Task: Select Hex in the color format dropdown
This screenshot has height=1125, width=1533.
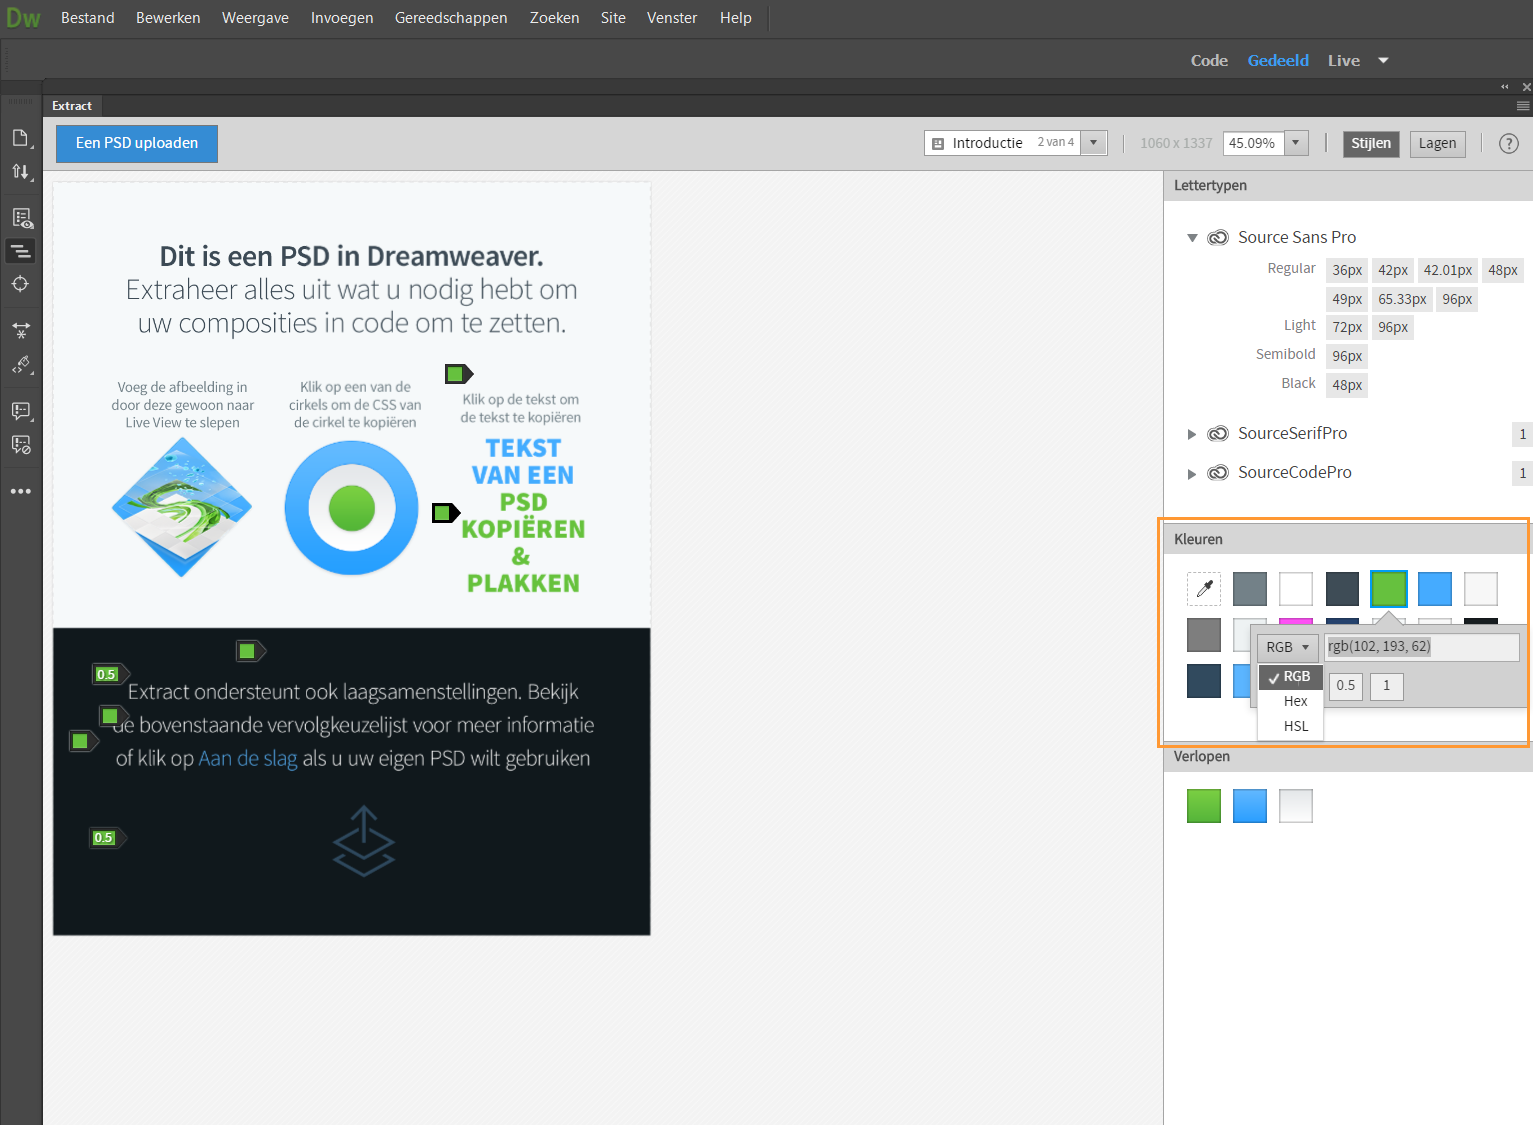Action: (x=1293, y=701)
